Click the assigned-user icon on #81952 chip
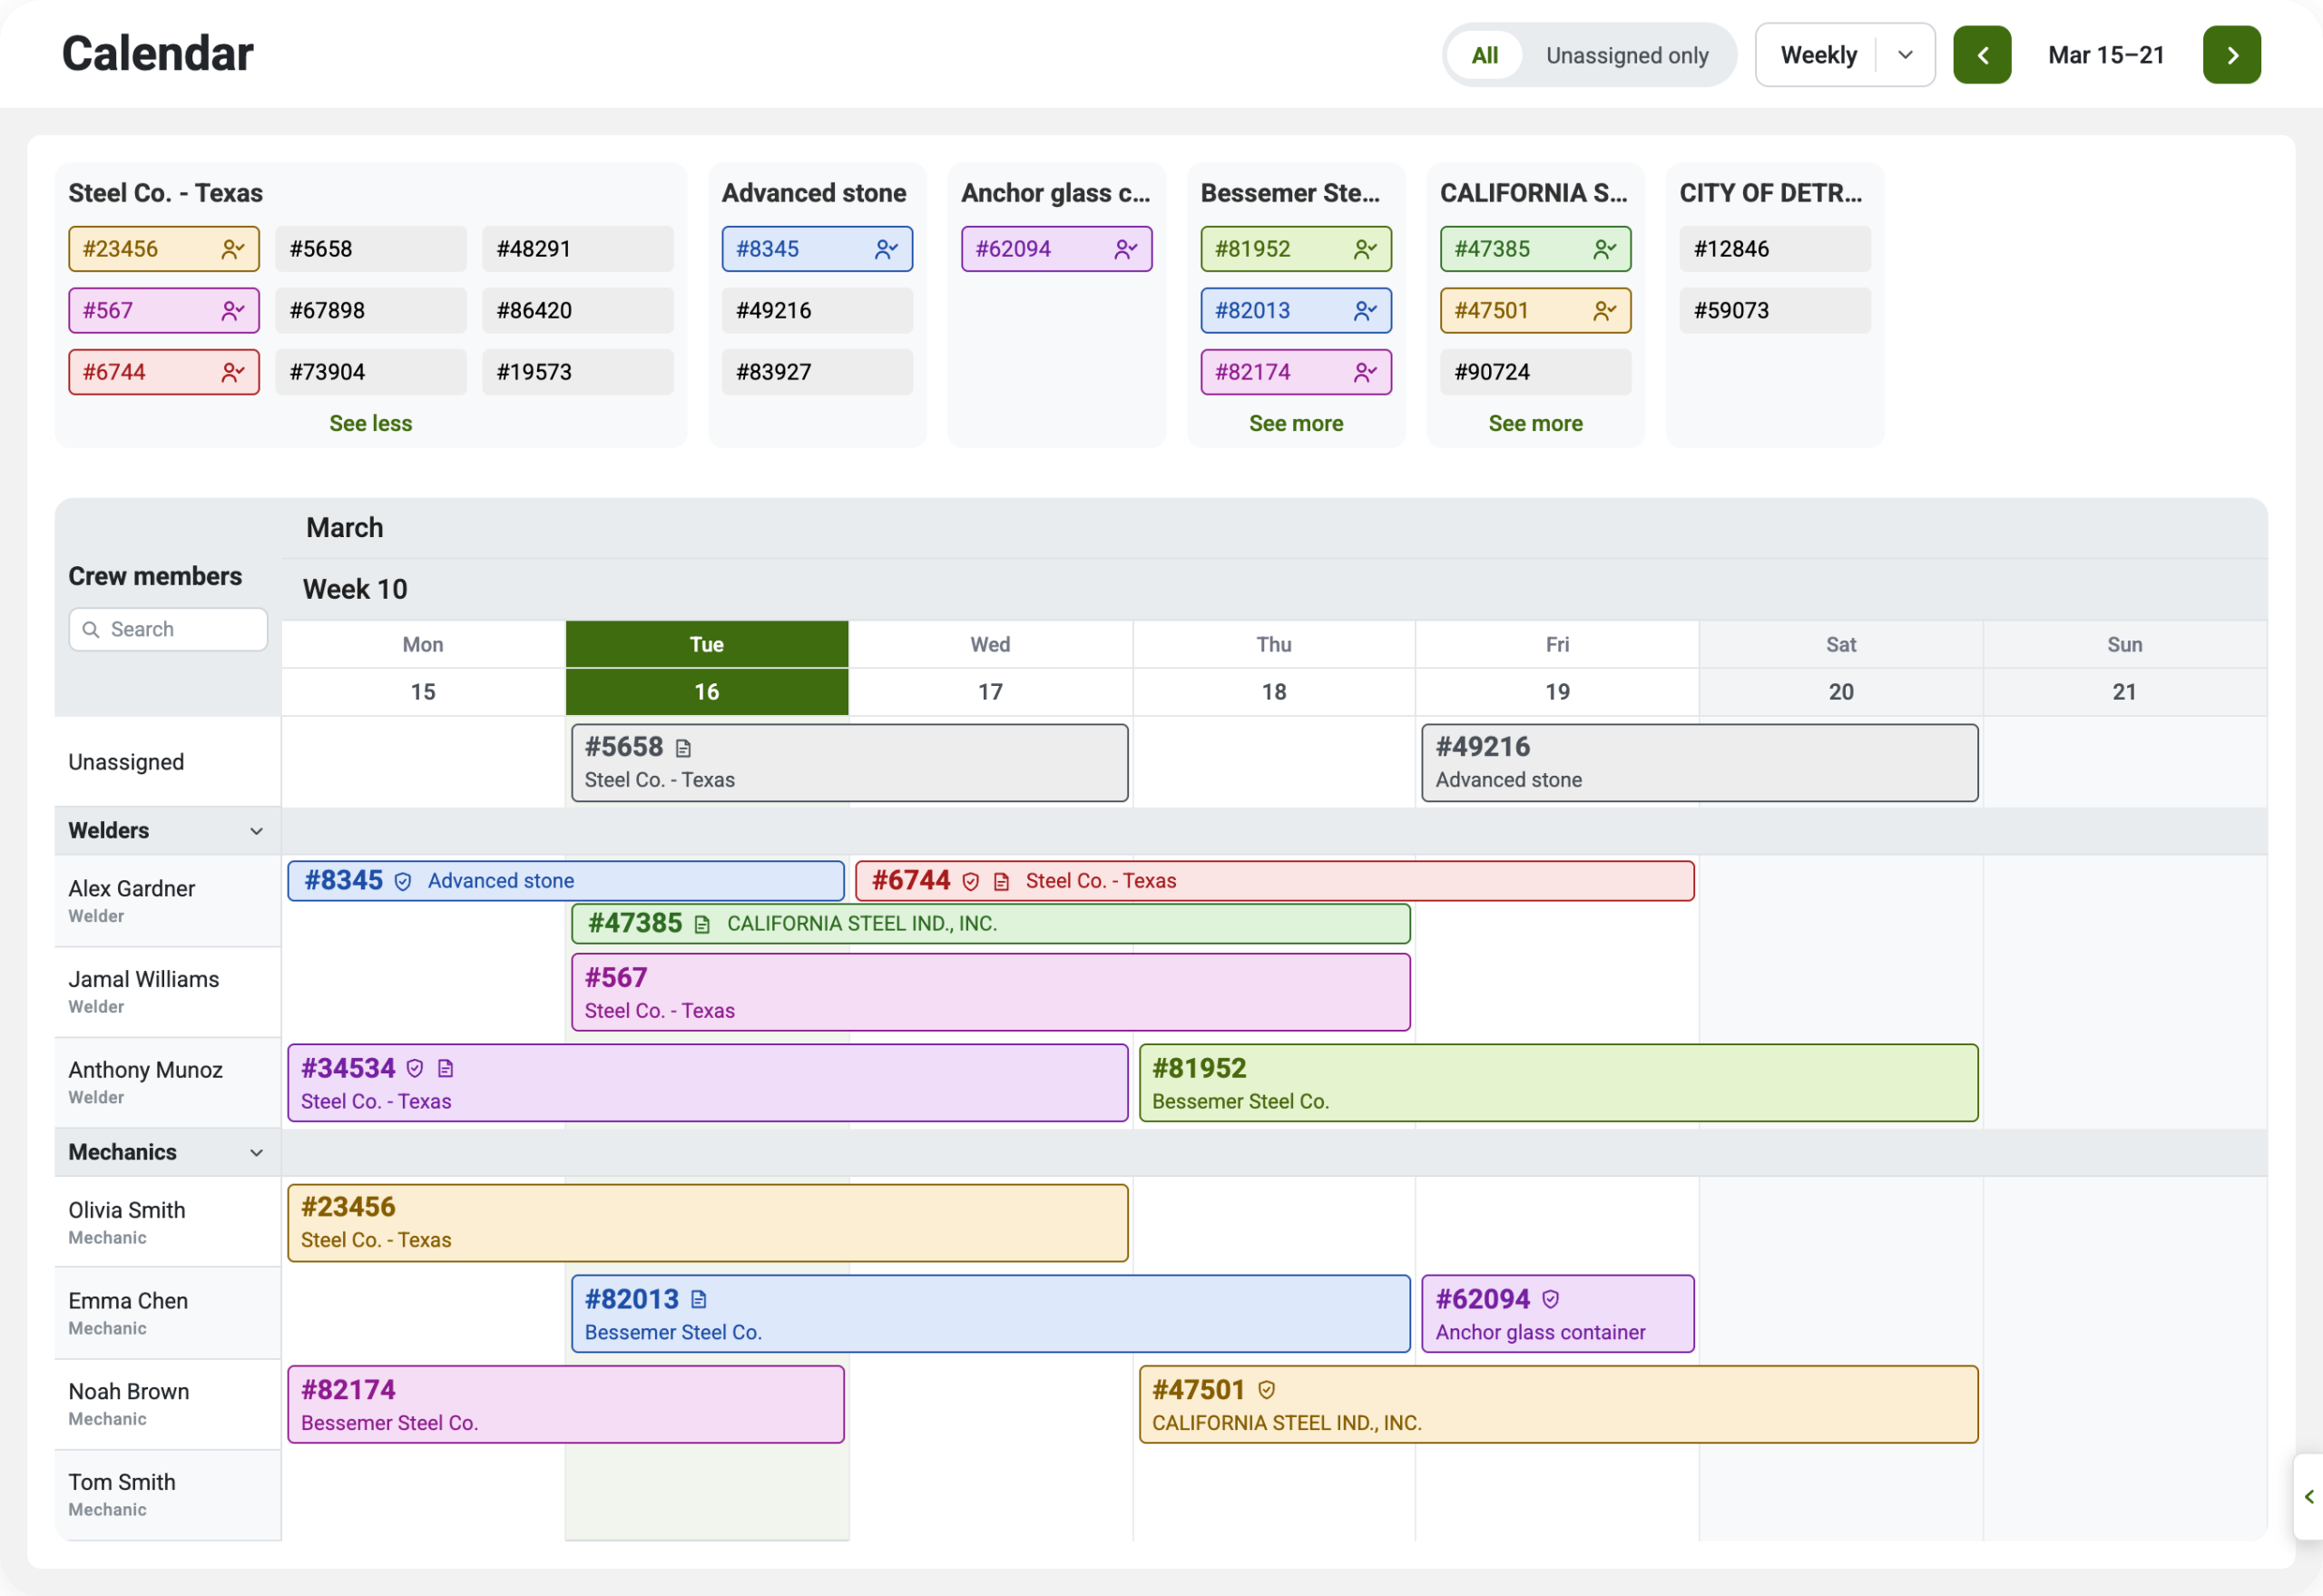 click(1365, 249)
